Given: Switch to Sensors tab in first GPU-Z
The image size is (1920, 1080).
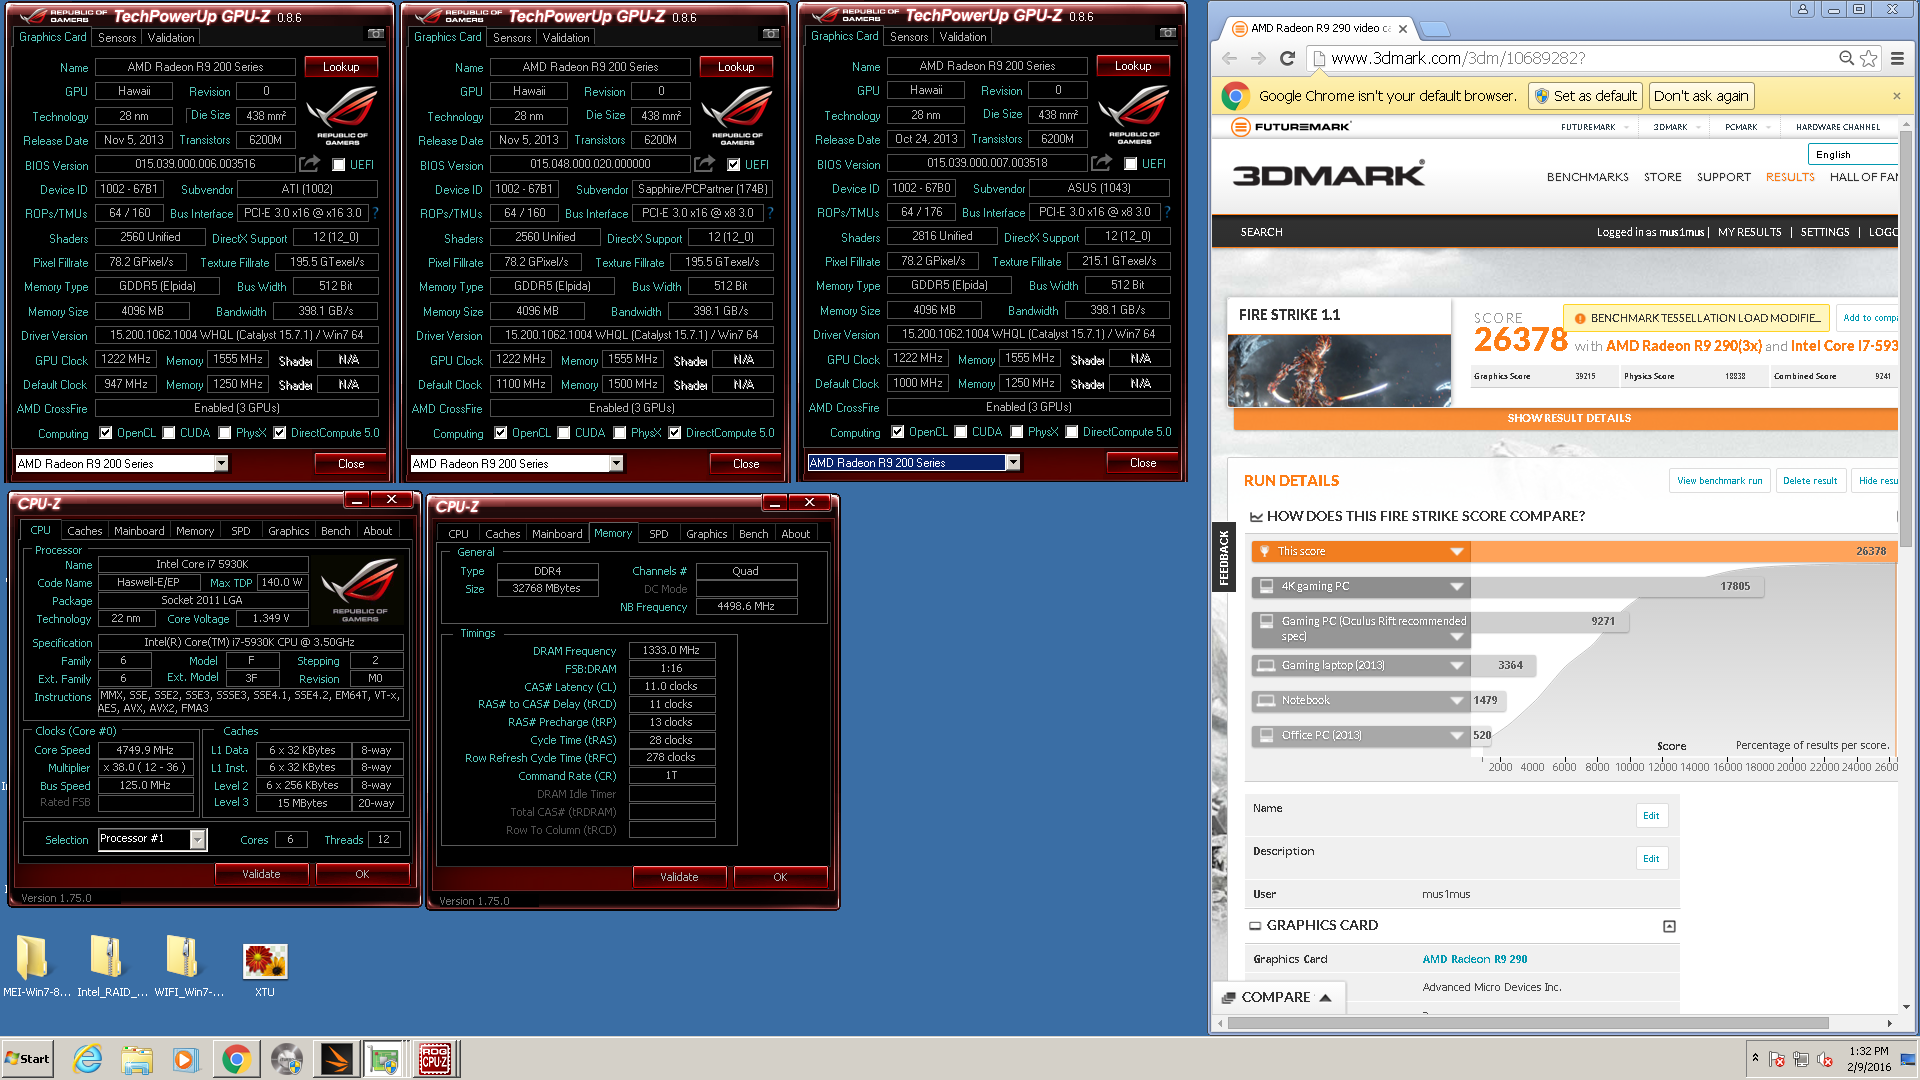Looking at the screenshot, I should 117,38.
